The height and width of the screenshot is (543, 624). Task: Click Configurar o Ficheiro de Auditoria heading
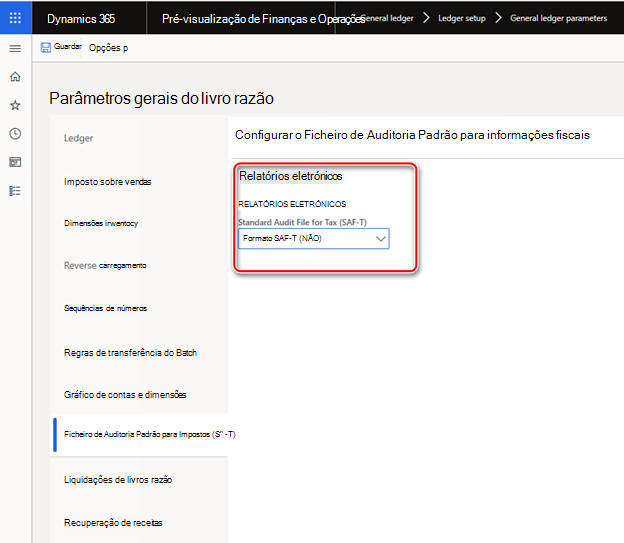coord(412,135)
